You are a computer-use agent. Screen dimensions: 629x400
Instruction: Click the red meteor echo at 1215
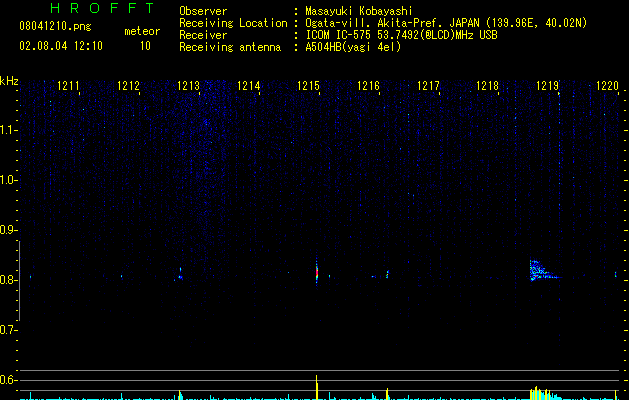pos(317,272)
